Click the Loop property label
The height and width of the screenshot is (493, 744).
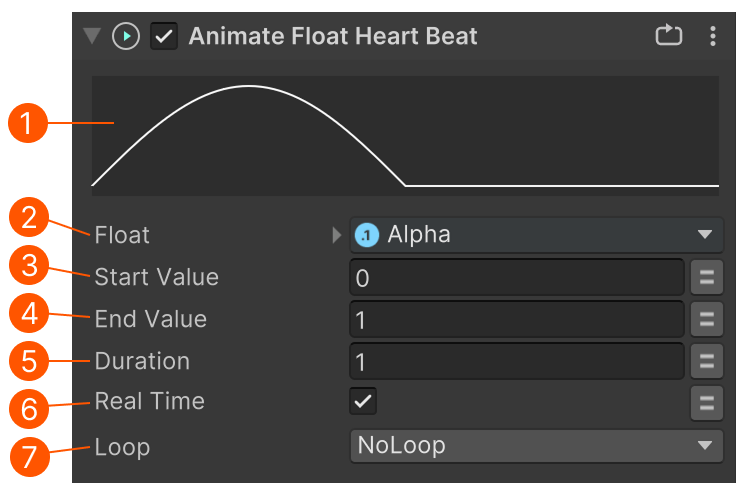(122, 447)
